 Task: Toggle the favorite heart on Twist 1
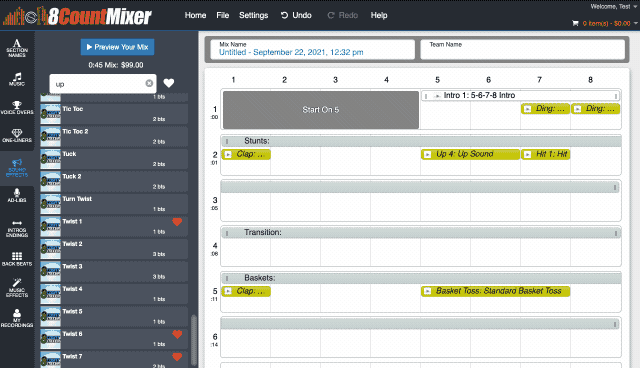(177, 222)
